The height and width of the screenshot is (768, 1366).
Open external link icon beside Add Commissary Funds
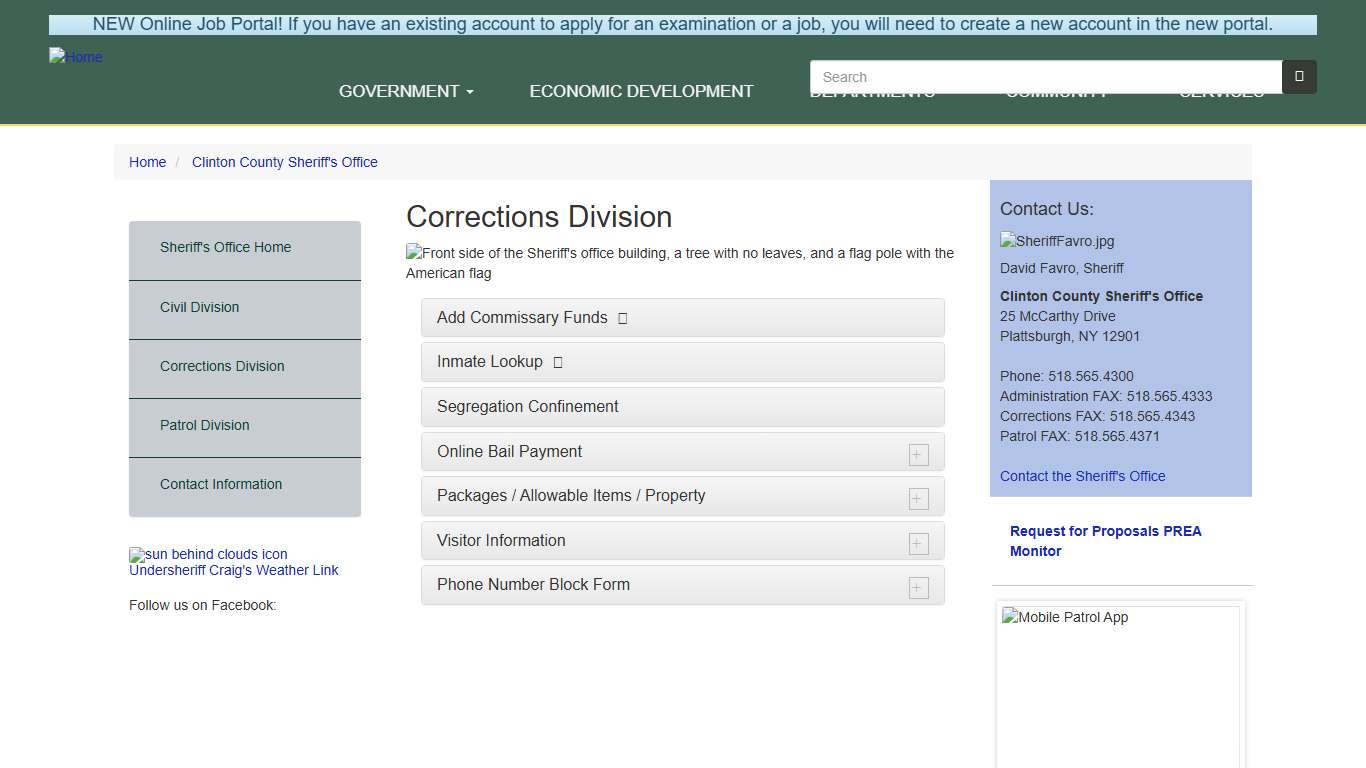point(623,318)
